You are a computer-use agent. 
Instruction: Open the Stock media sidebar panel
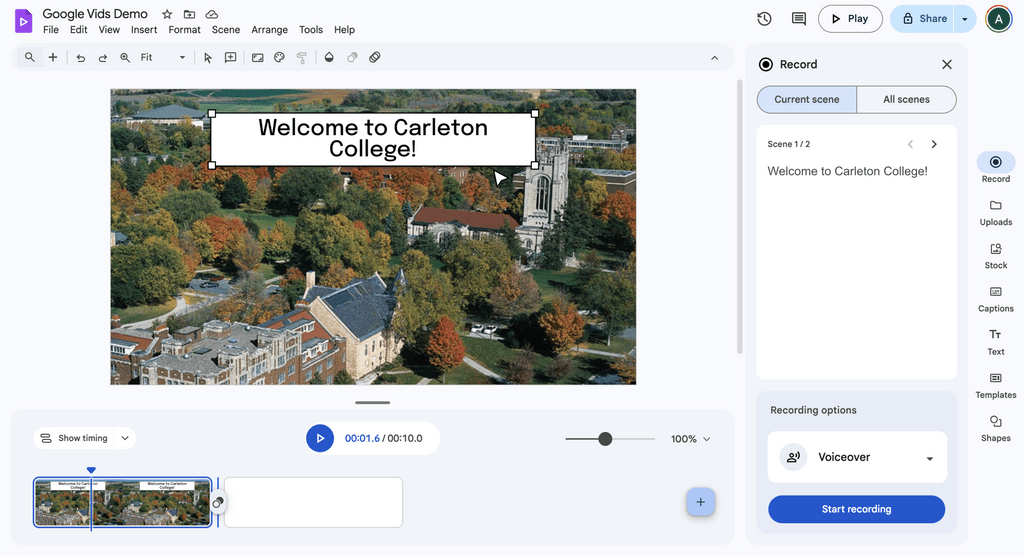tap(996, 256)
